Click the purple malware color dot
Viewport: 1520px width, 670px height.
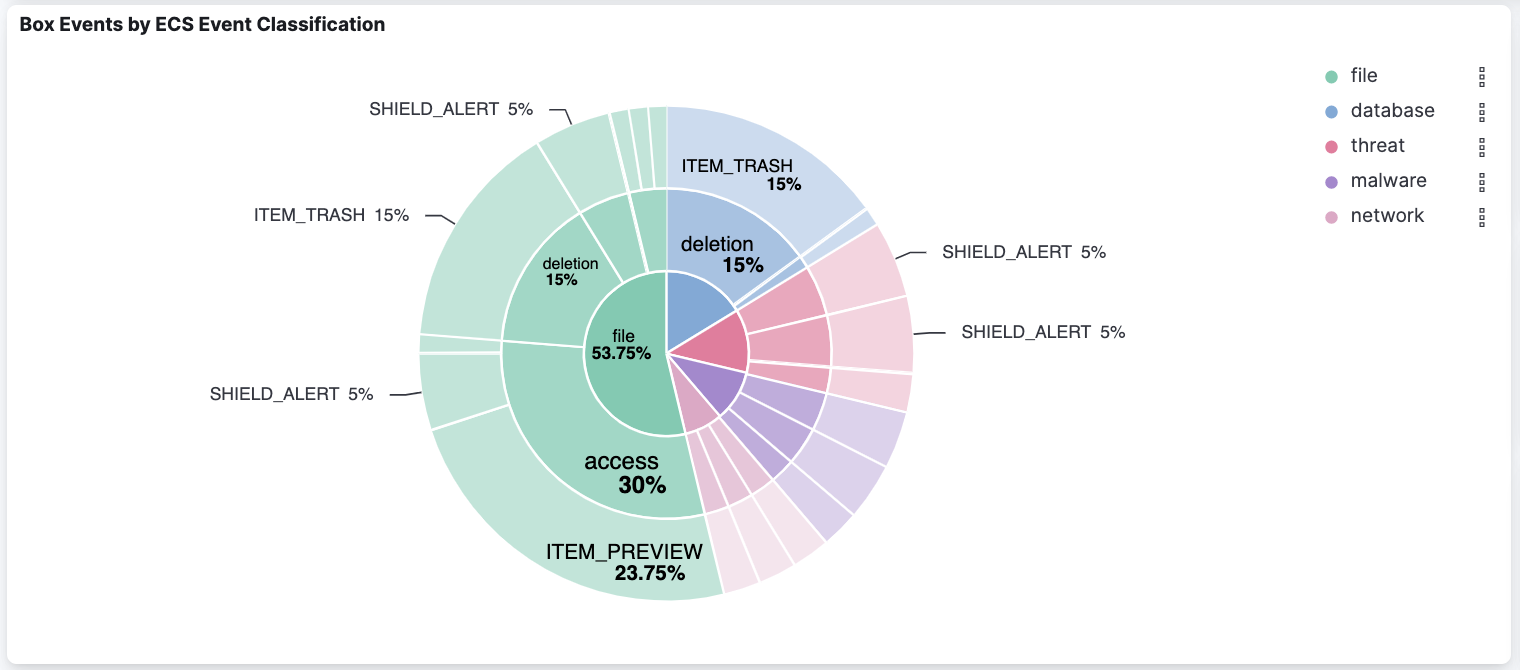click(x=1331, y=182)
